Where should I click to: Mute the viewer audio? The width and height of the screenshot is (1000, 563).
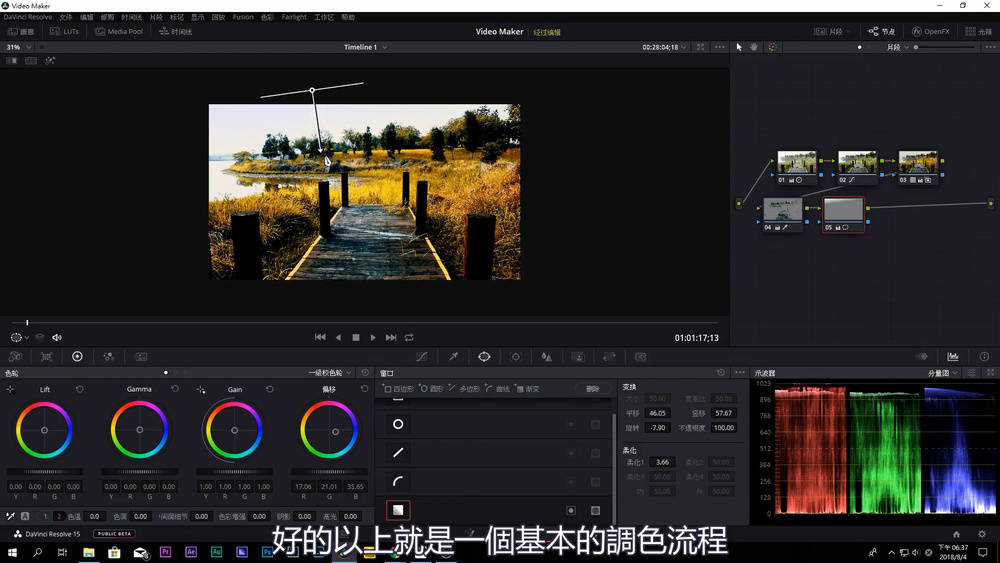[57, 338]
